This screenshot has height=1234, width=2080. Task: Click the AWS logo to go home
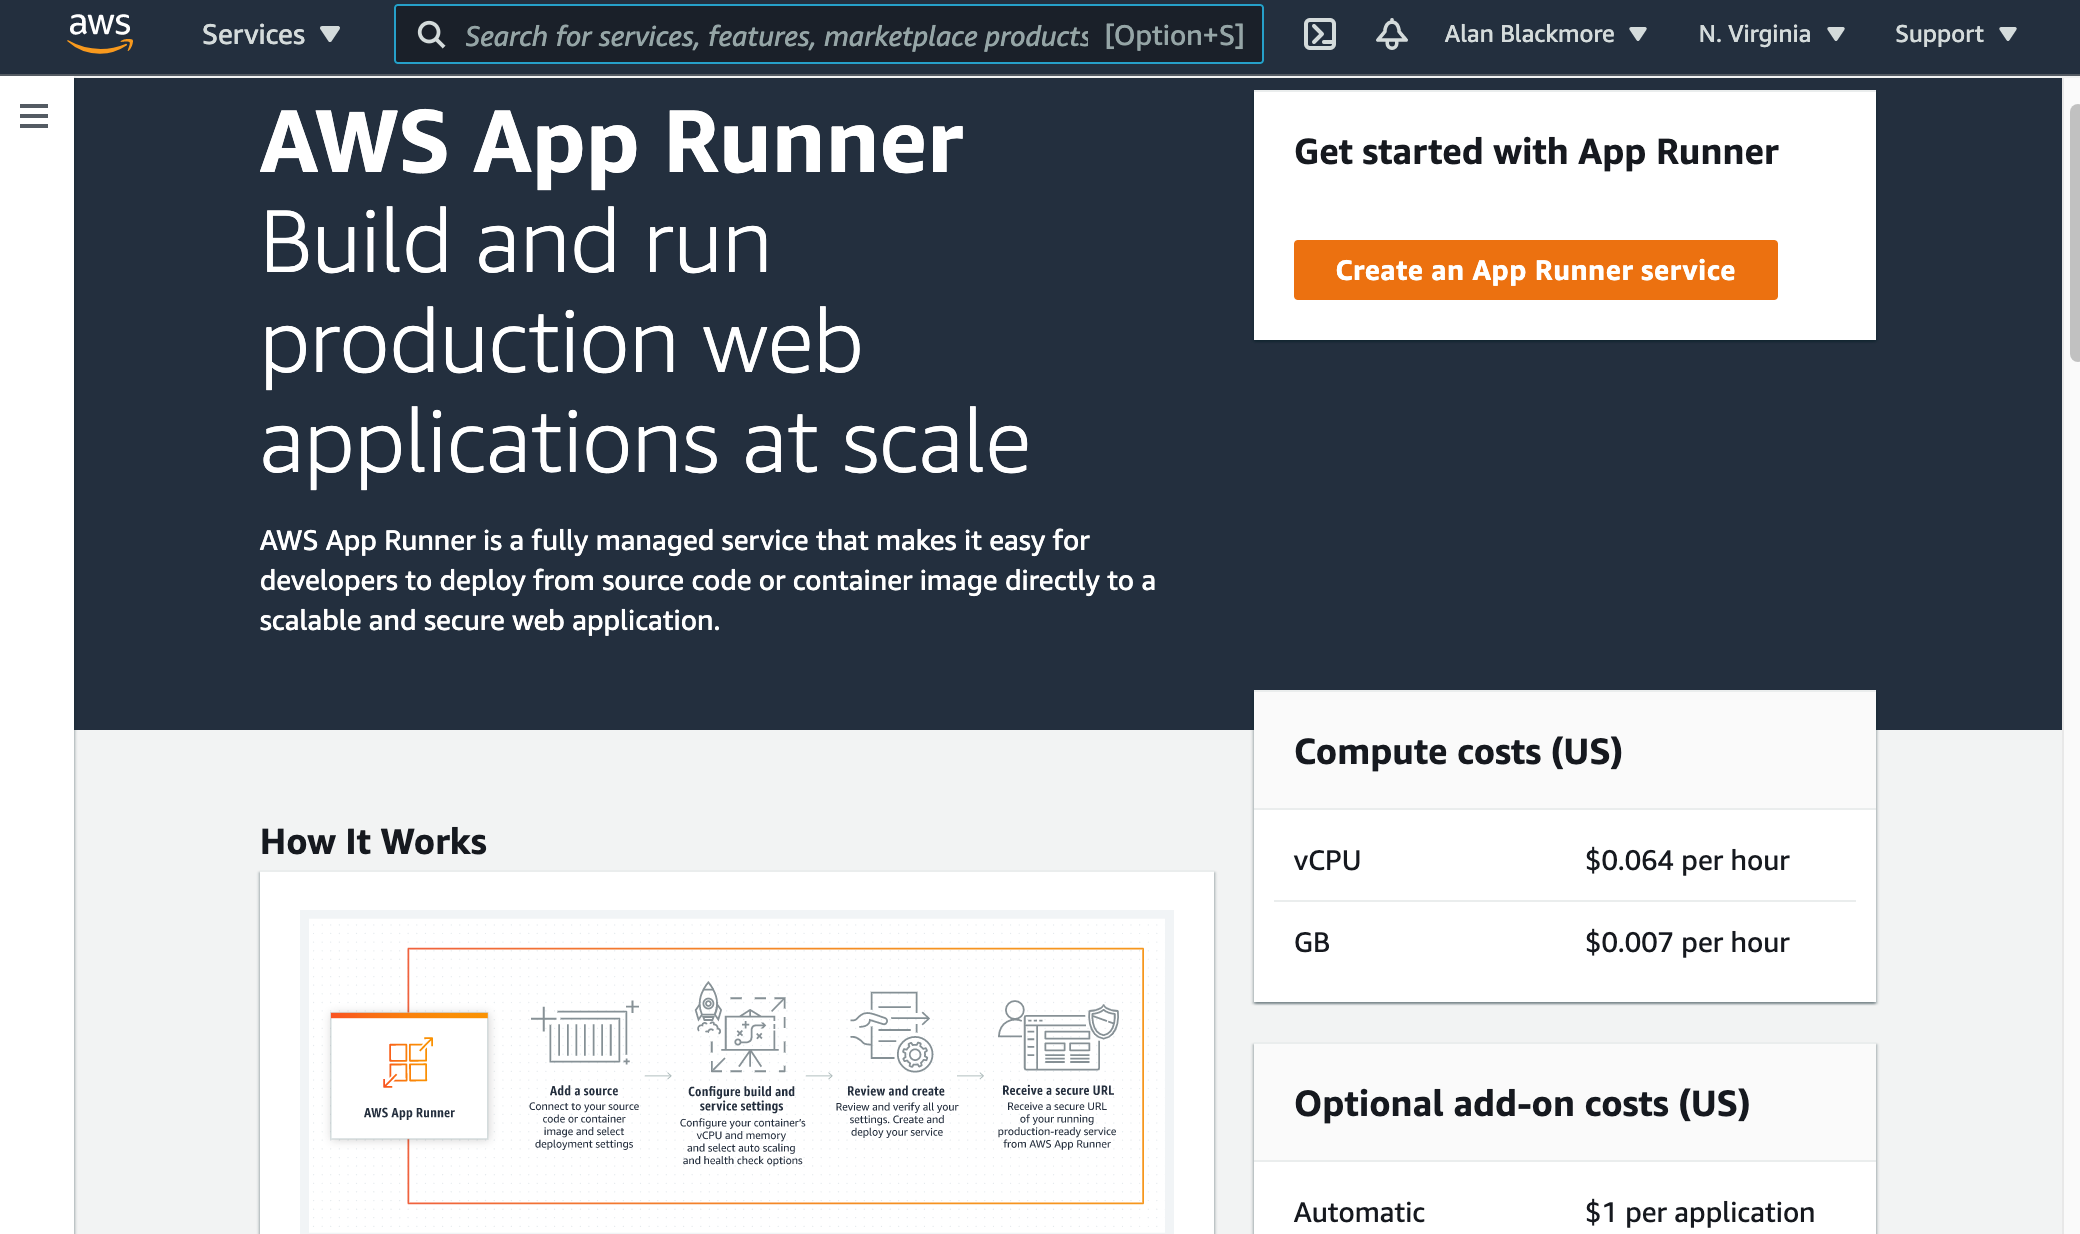98,32
